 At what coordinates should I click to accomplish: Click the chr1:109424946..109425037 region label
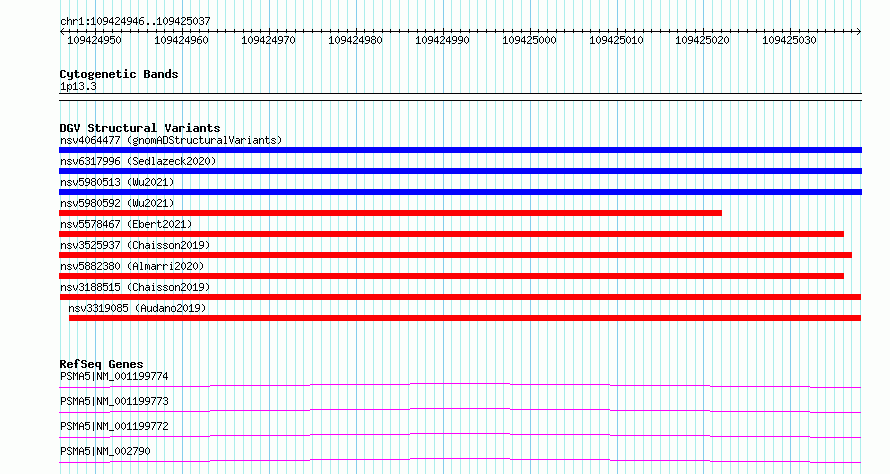pos(135,21)
